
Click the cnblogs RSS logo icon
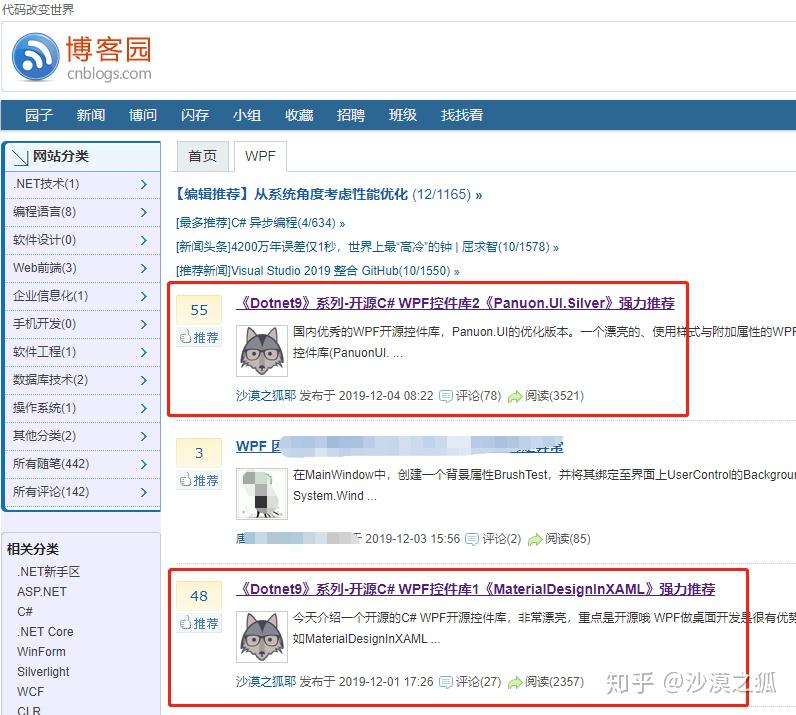click(36, 57)
